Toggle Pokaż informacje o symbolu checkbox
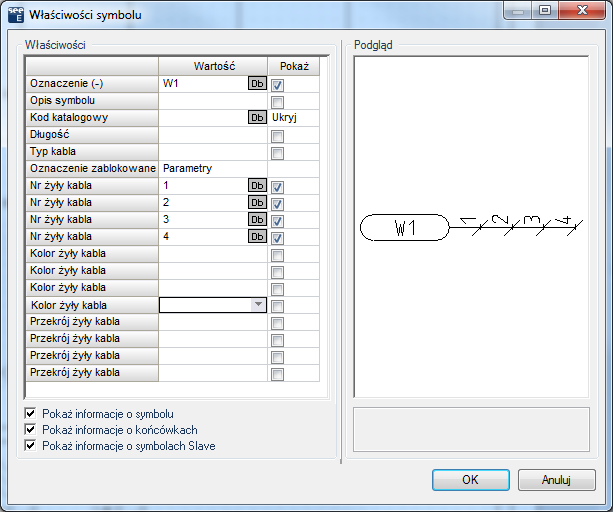The width and height of the screenshot is (613, 512). (30, 414)
